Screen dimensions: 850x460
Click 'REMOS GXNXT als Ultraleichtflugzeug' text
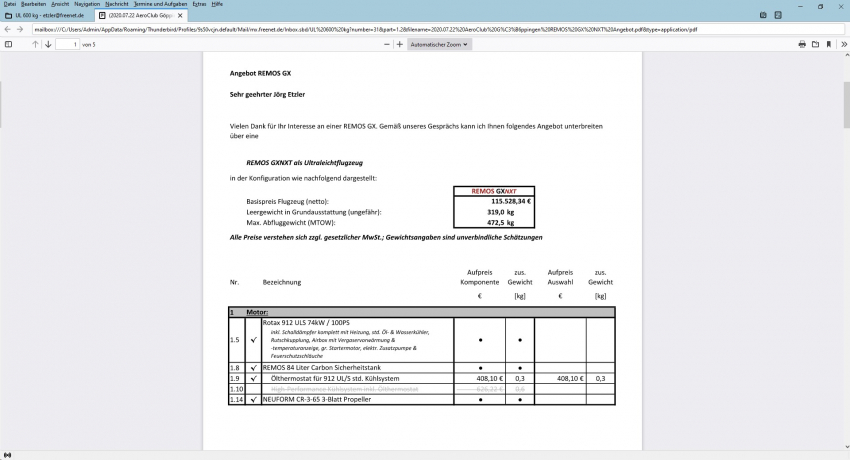pos(304,163)
